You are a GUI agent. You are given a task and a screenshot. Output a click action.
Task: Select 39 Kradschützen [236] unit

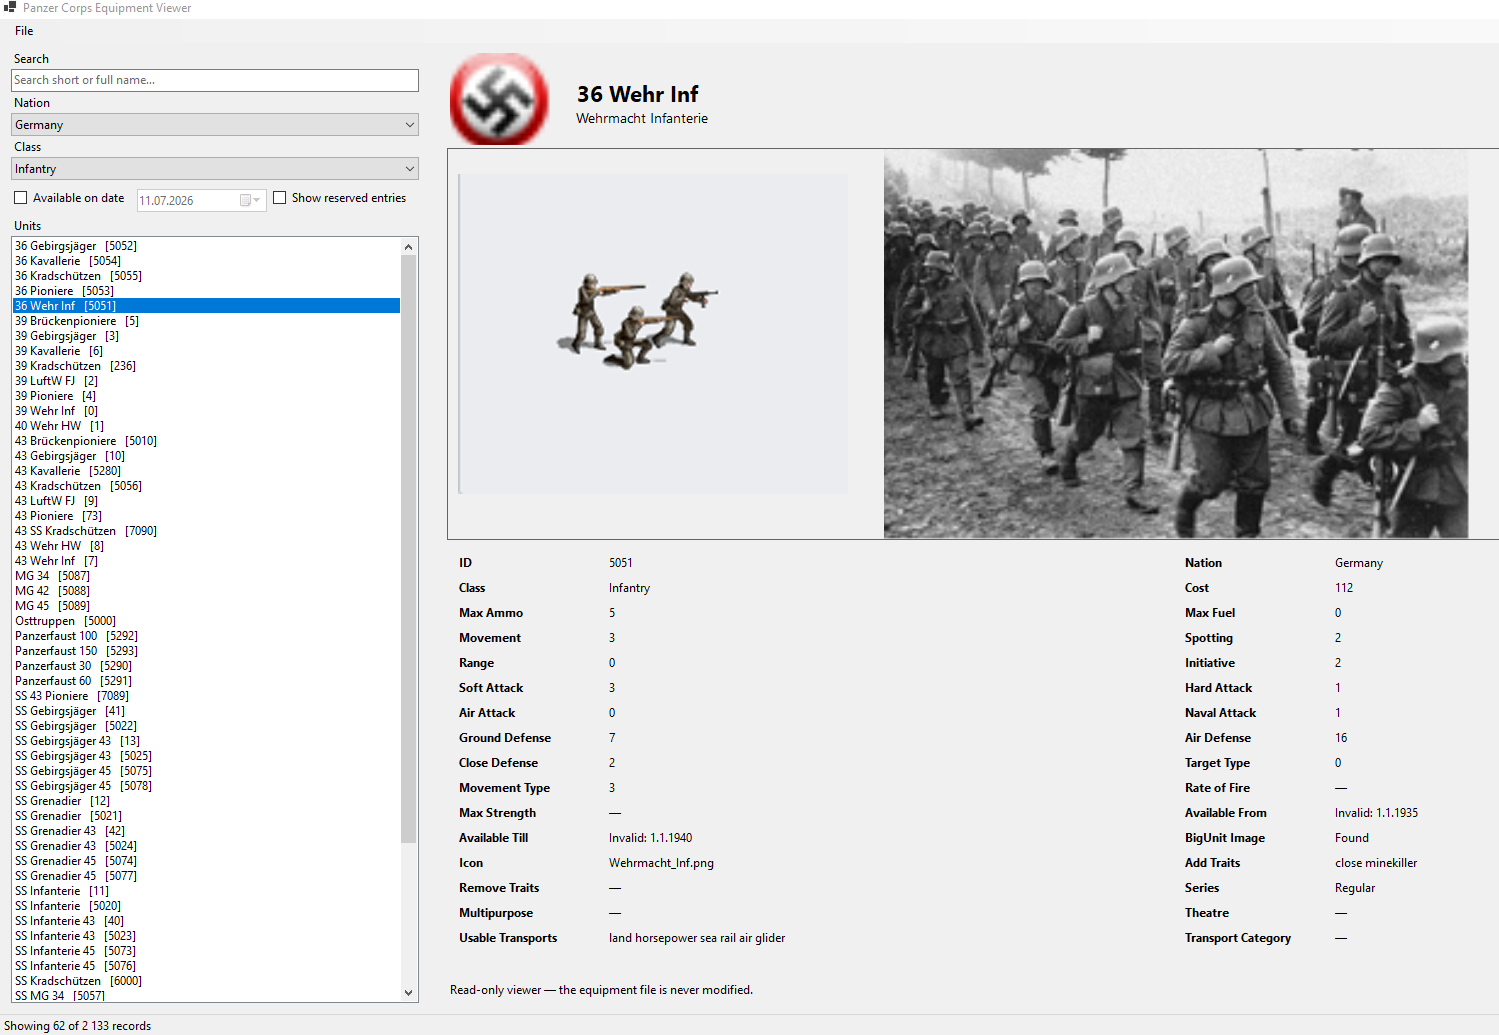(206, 366)
